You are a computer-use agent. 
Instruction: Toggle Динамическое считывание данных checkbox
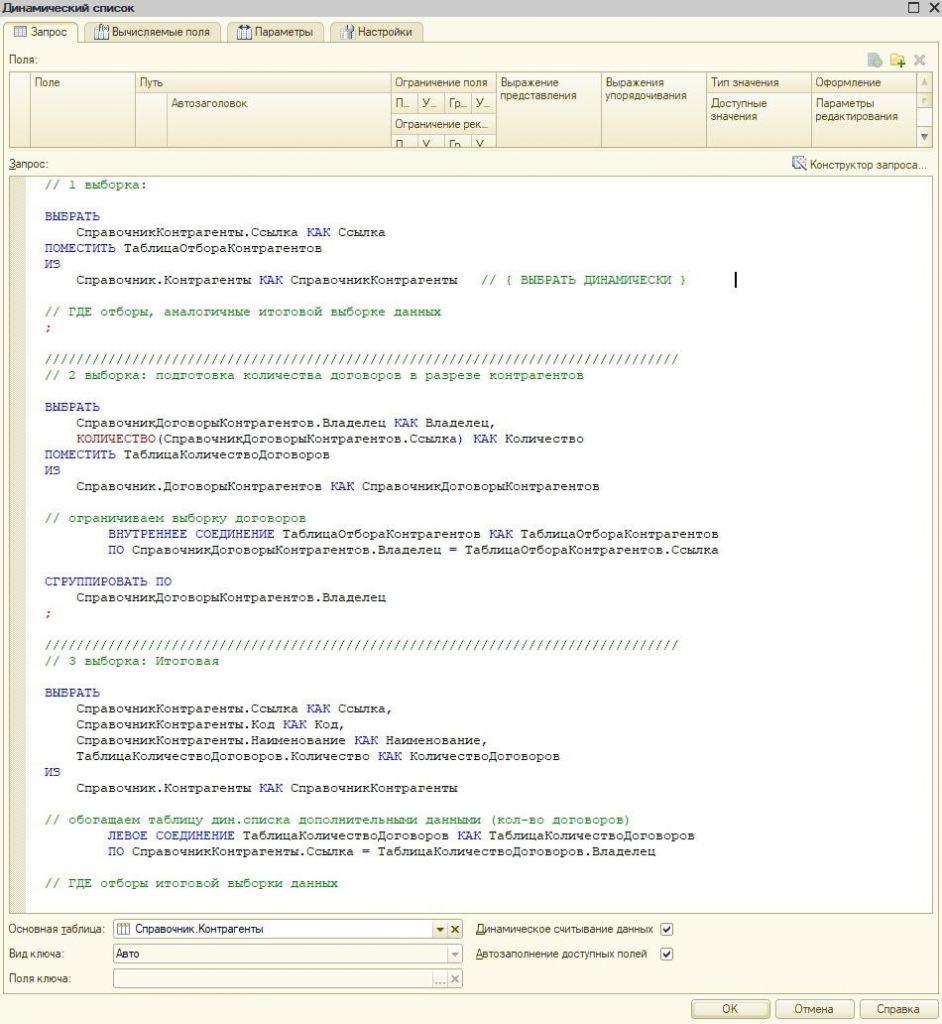tap(667, 929)
